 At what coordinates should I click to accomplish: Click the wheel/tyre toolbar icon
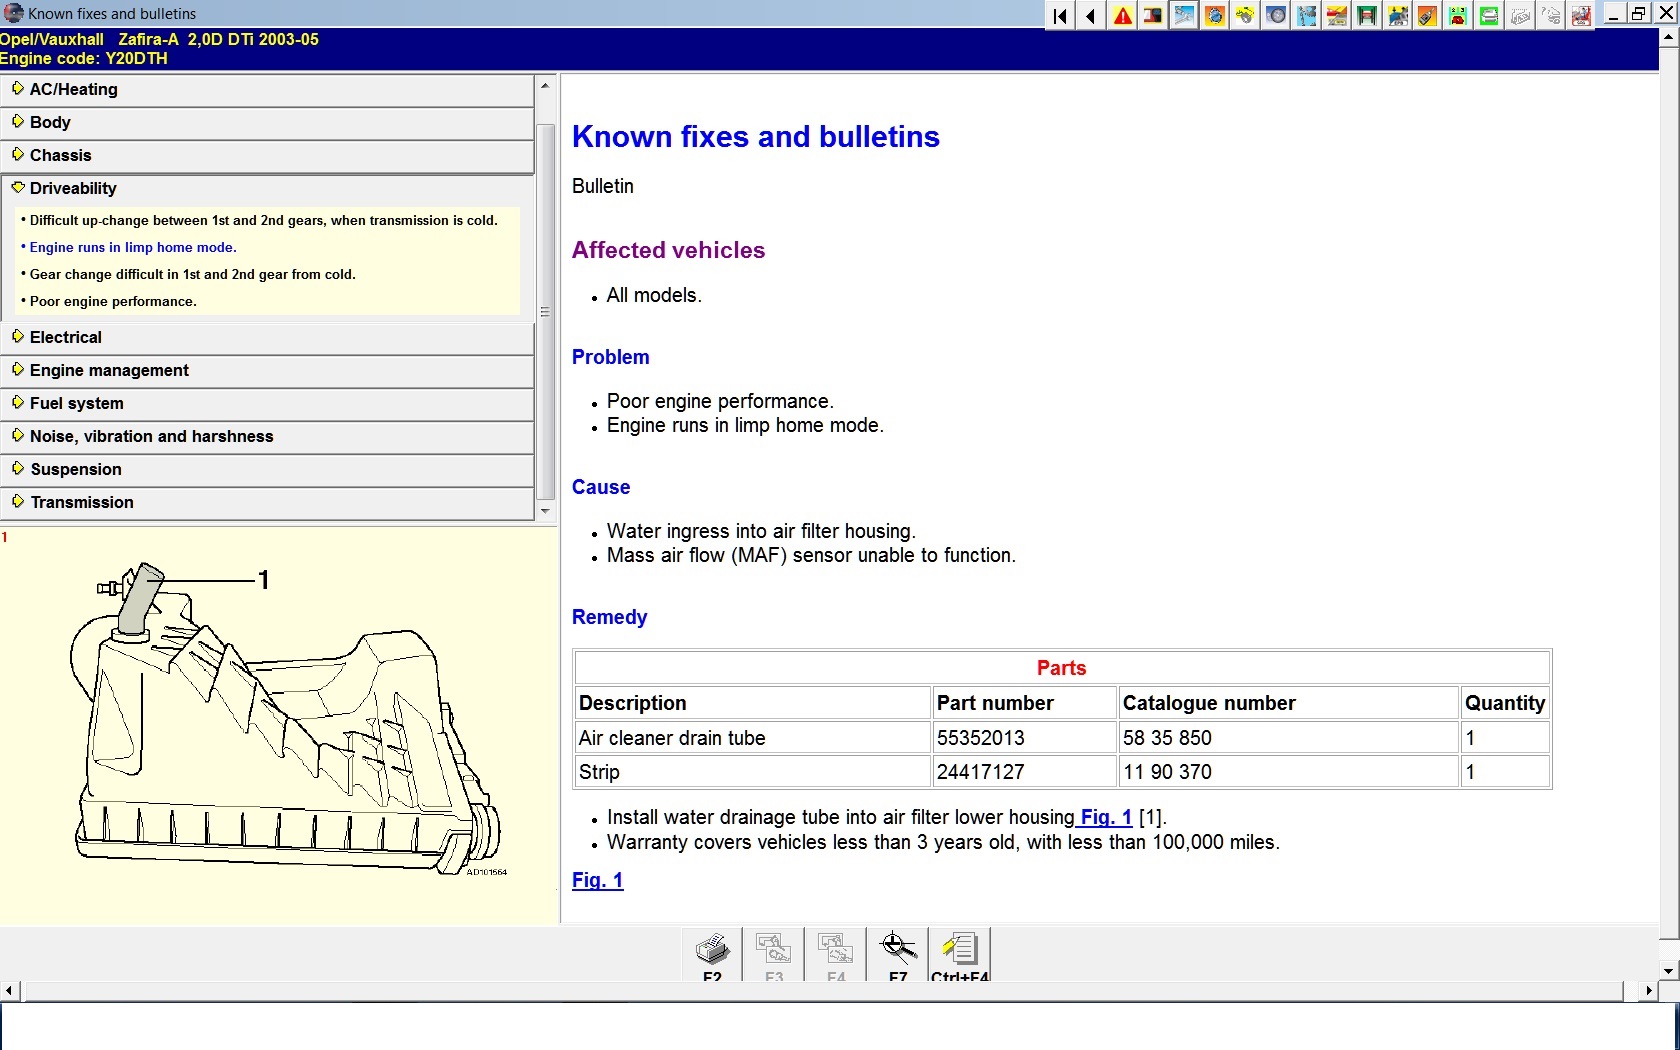point(1276,16)
